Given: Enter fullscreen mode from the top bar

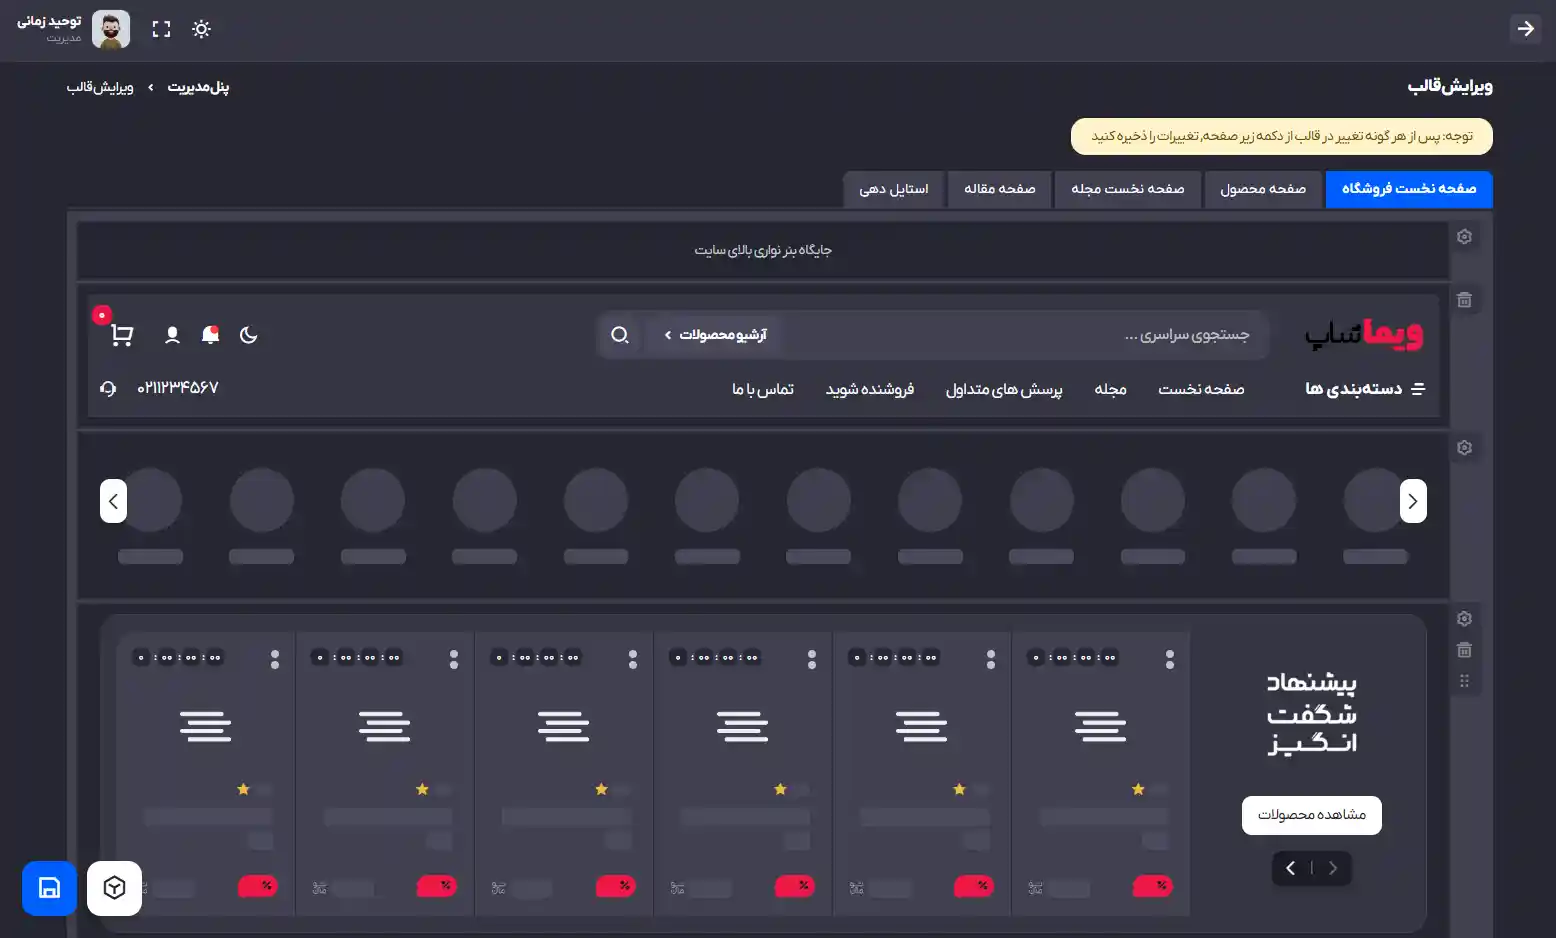Looking at the screenshot, I should (x=161, y=29).
